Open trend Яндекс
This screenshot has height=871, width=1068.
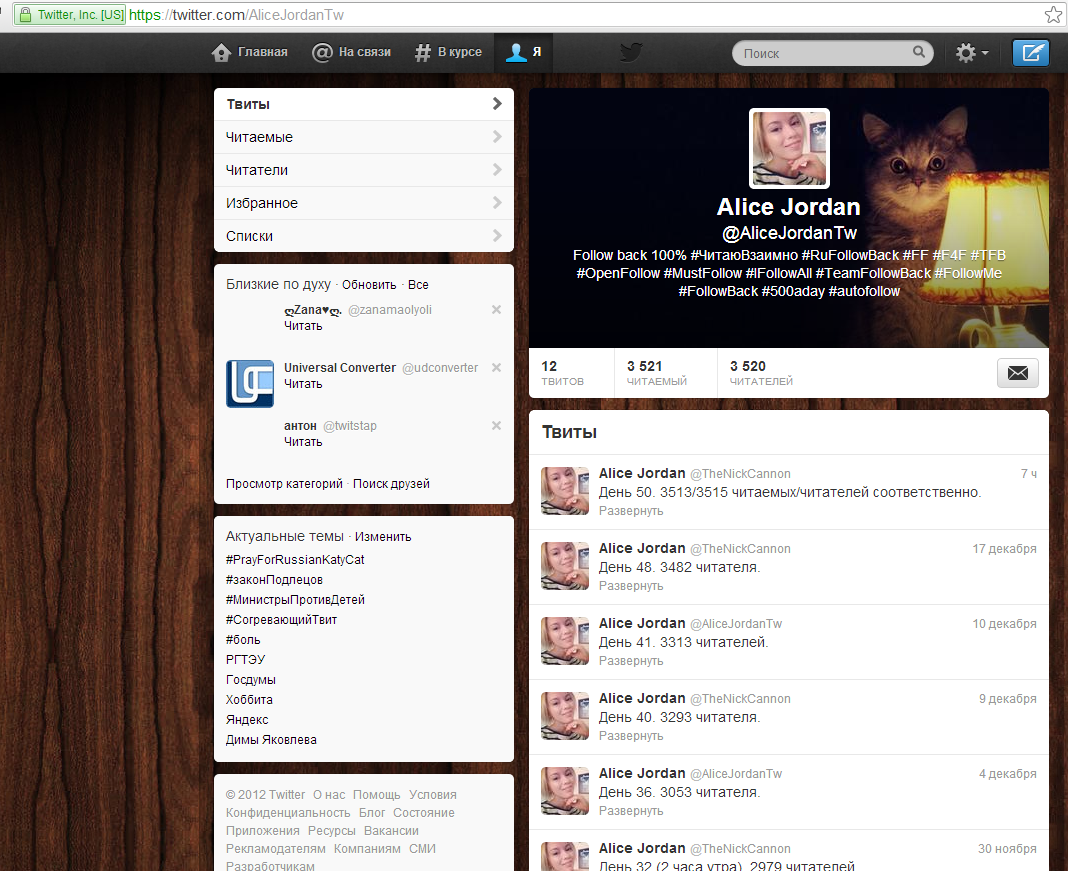(247, 720)
